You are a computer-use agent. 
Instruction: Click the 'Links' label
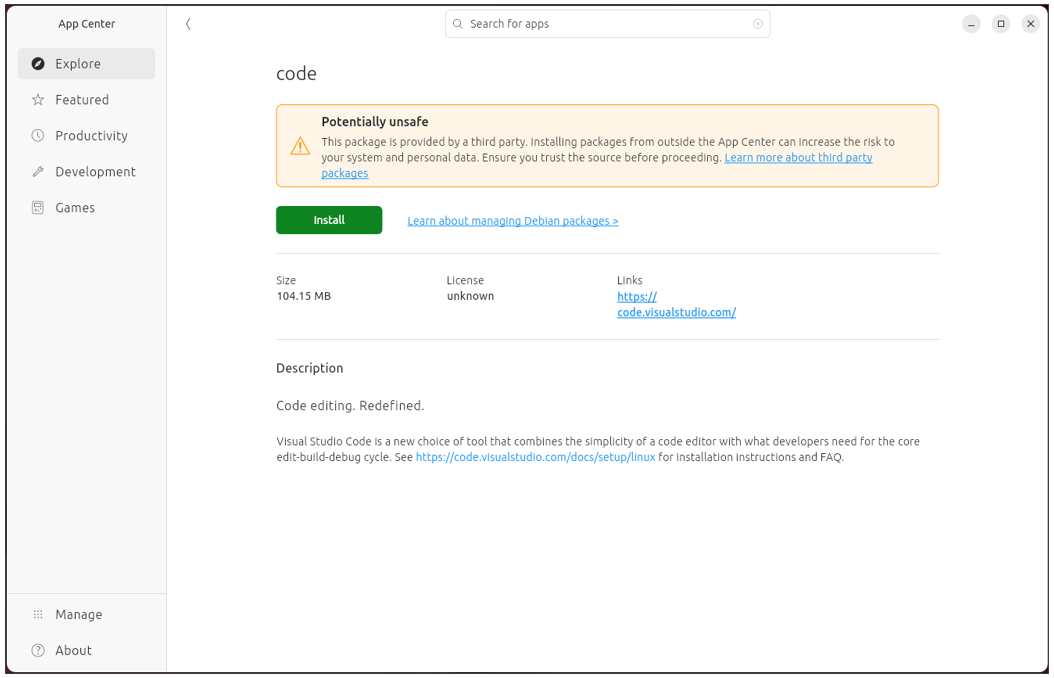(630, 280)
